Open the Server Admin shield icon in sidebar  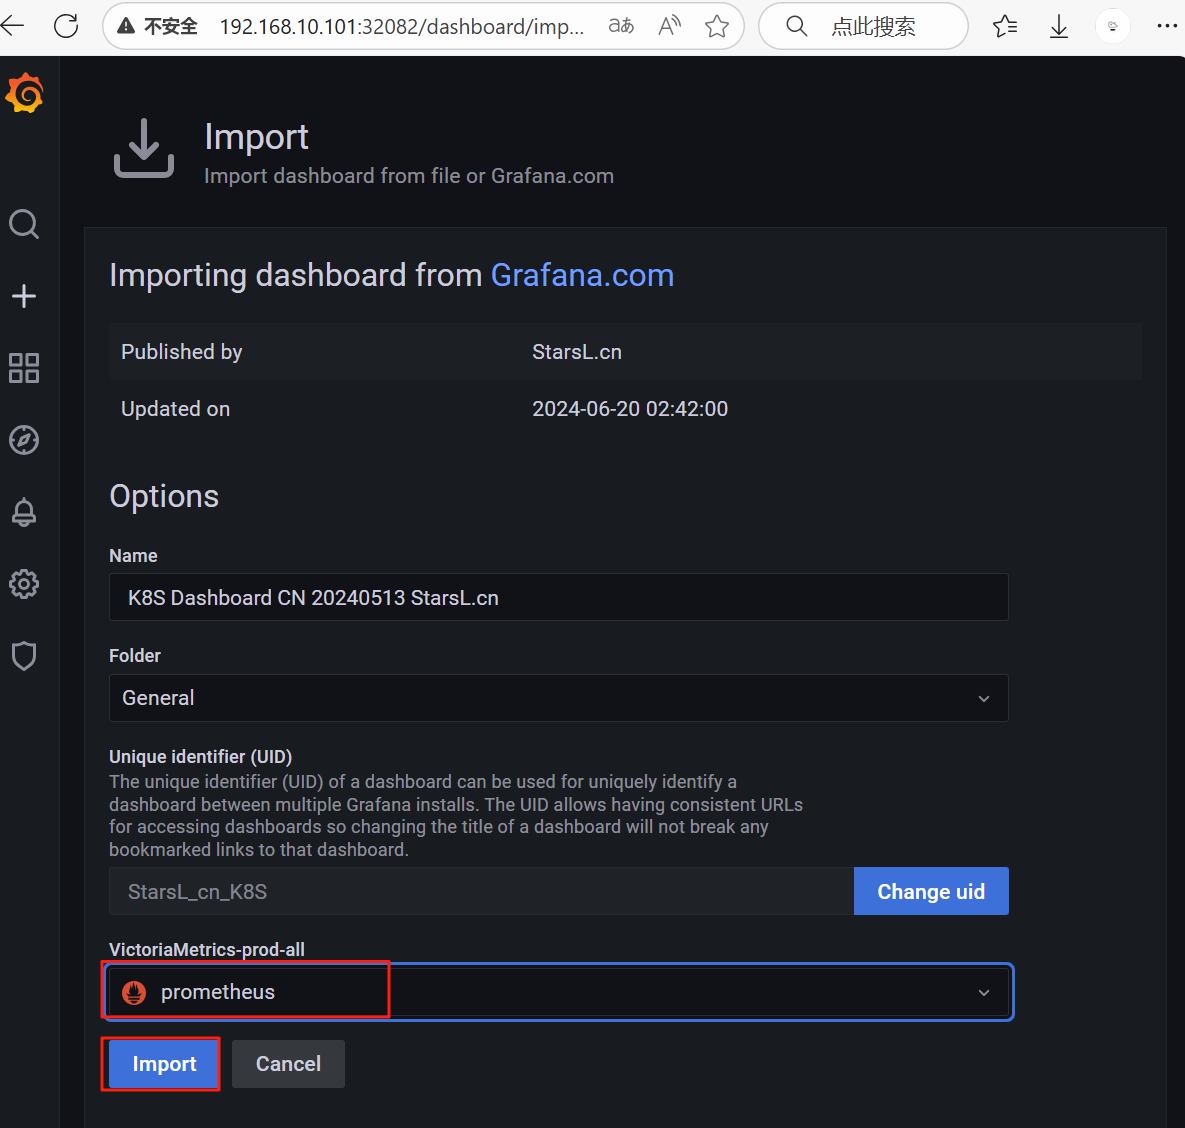24,656
